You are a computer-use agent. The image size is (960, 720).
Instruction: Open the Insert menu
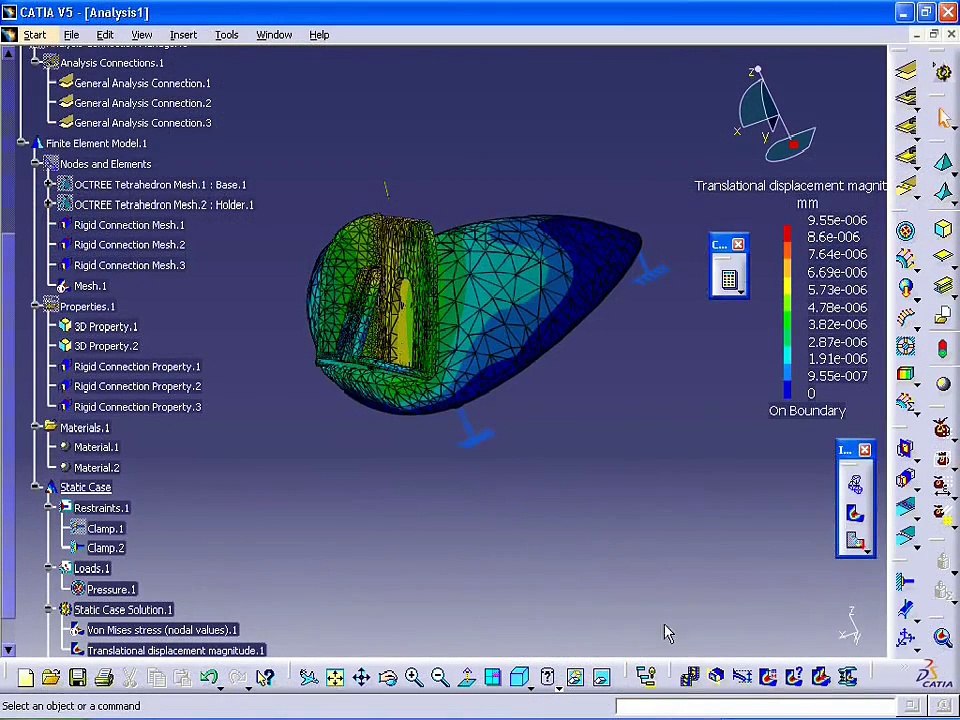tap(183, 35)
